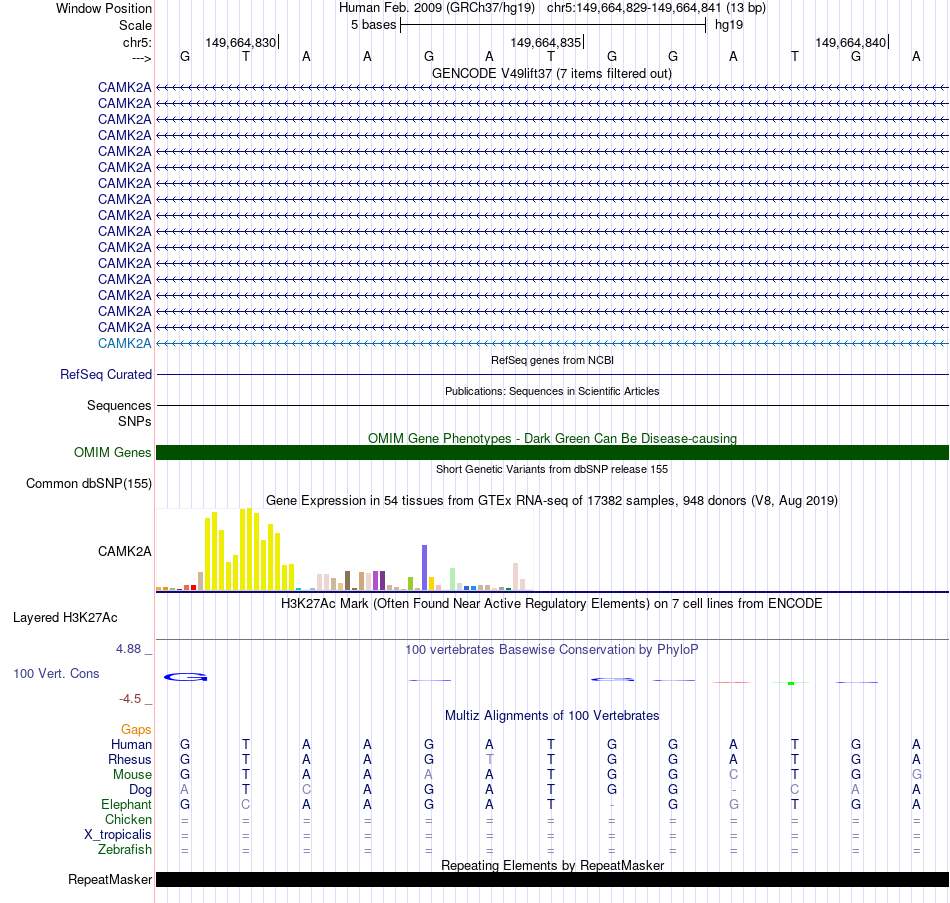Viewport: 950px width, 903px height.
Task: Click the gap dash in the Dog row
Action: point(734,790)
